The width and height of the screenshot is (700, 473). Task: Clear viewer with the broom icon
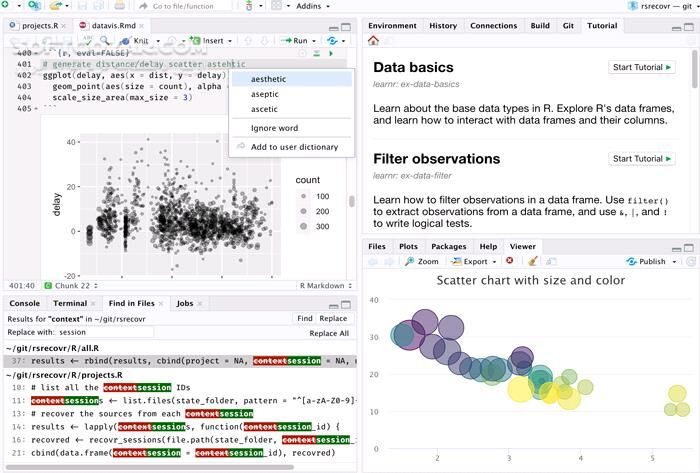click(x=532, y=262)
